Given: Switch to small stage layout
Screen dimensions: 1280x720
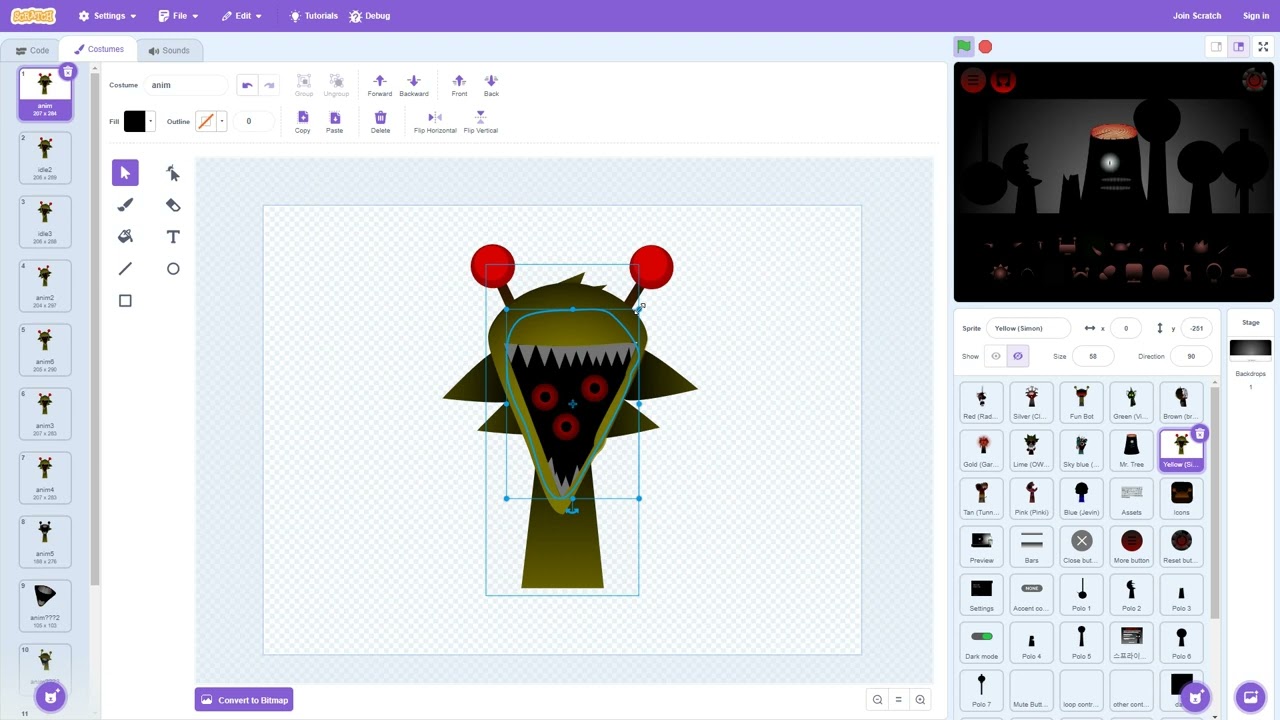Looking at the screenshot, I should (1216, 47).
